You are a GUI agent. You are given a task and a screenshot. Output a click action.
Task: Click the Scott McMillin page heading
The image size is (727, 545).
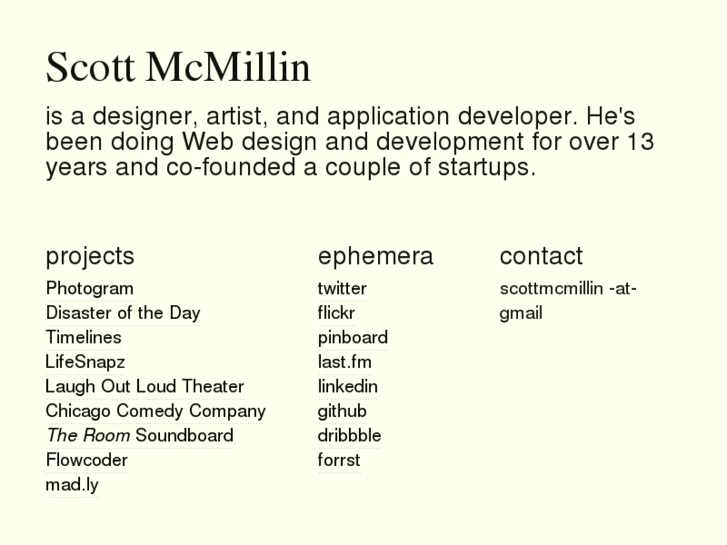[178, 68]
